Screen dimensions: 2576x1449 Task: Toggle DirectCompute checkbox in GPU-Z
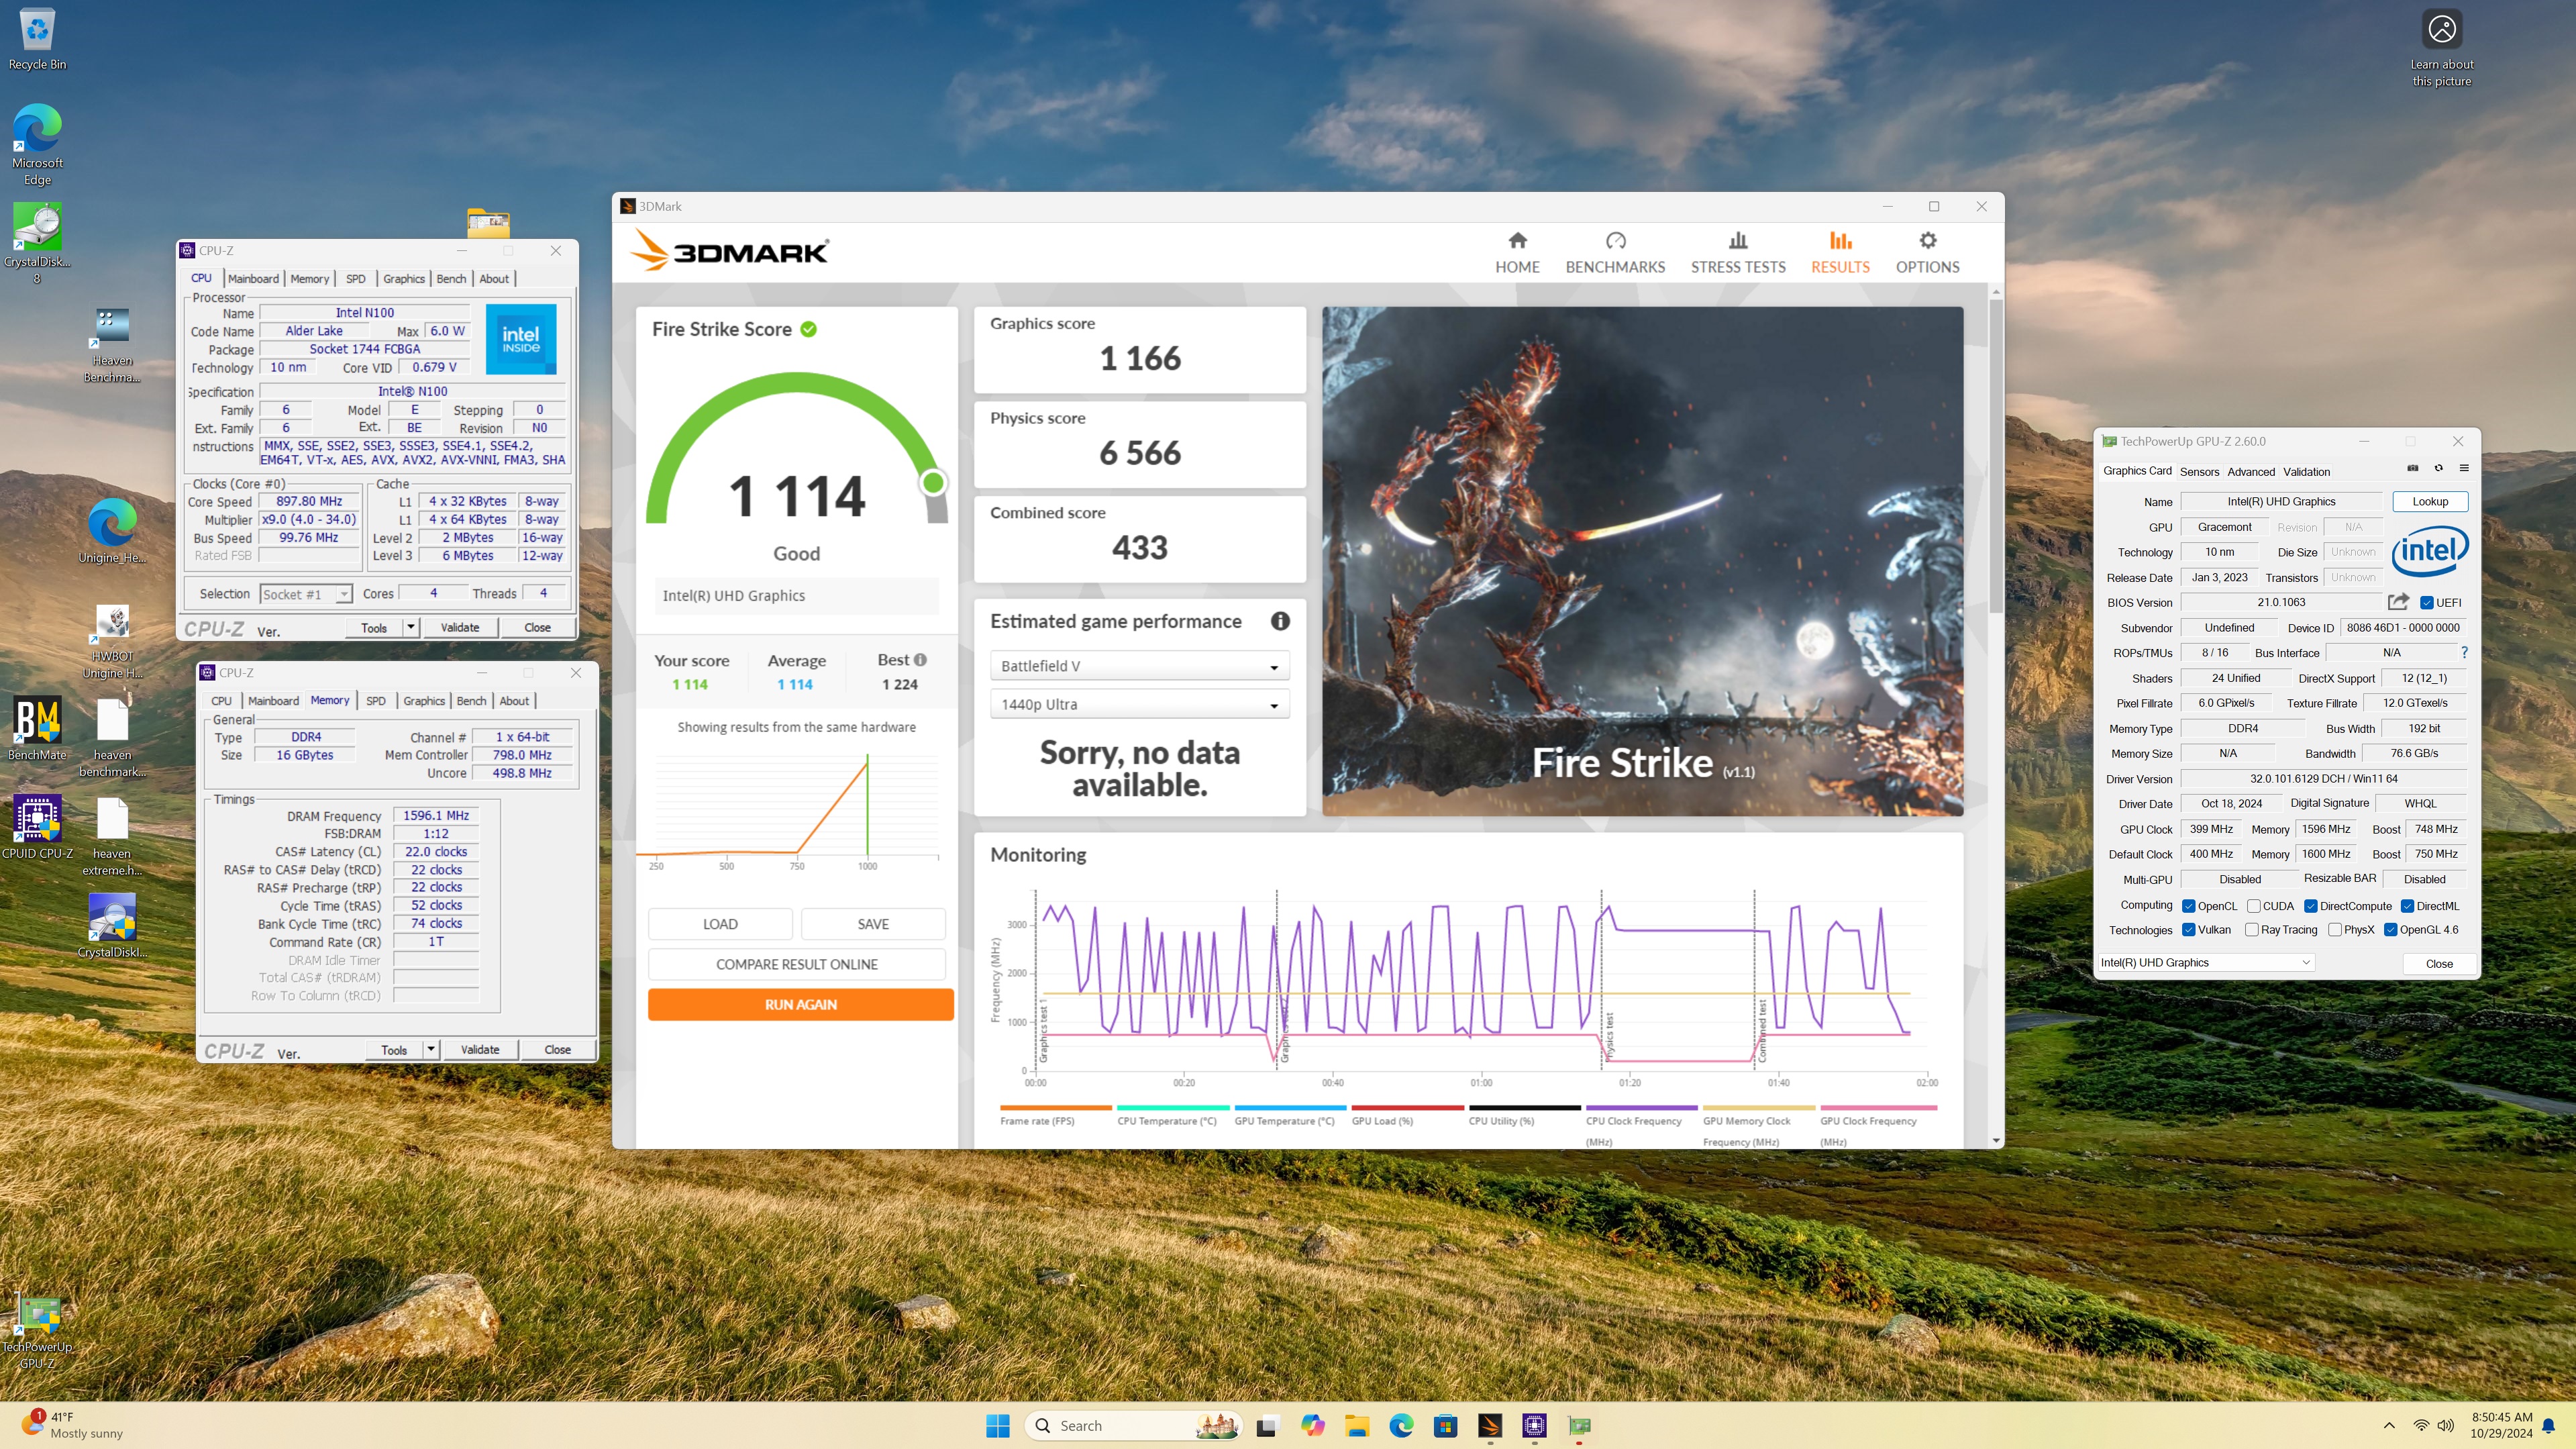2310,906
